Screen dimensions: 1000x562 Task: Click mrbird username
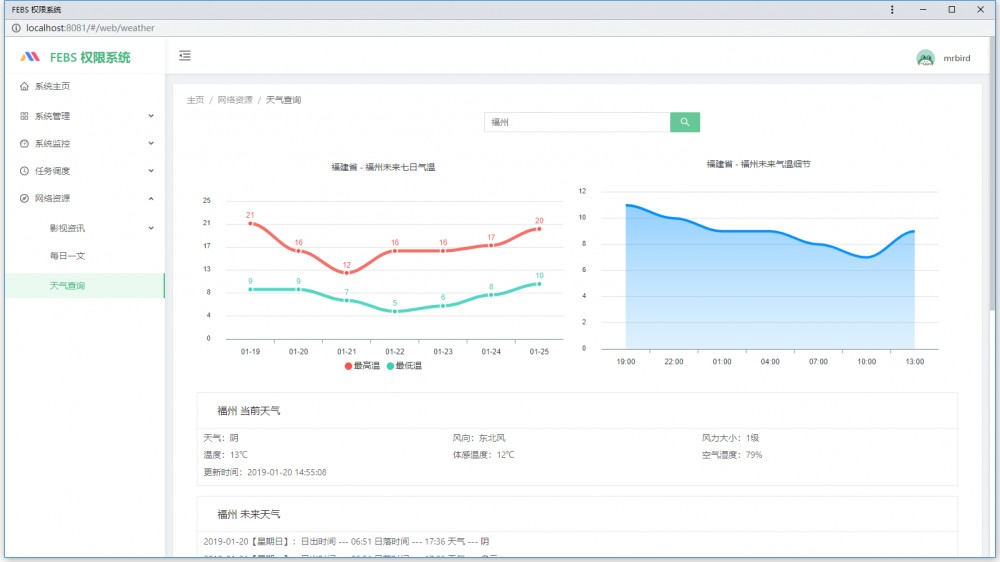tap(957, 58)
